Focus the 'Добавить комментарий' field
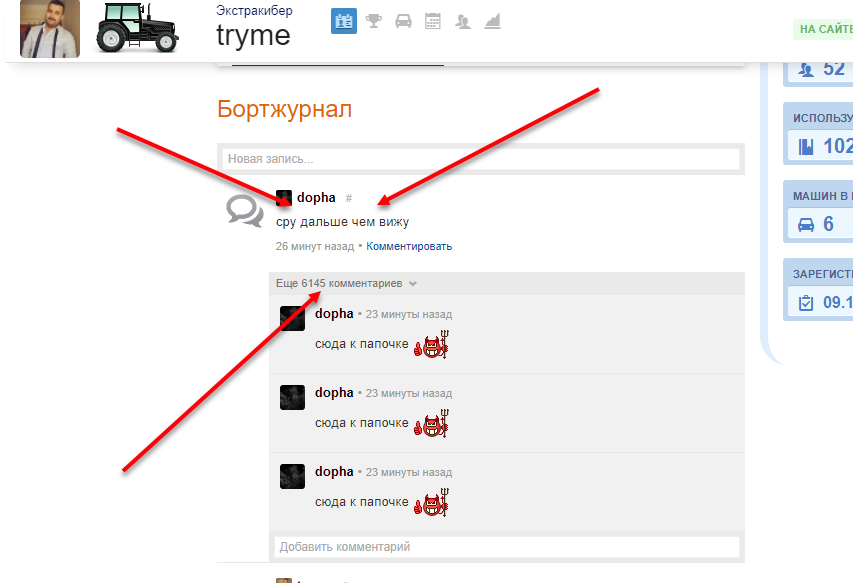 point(506,547)
